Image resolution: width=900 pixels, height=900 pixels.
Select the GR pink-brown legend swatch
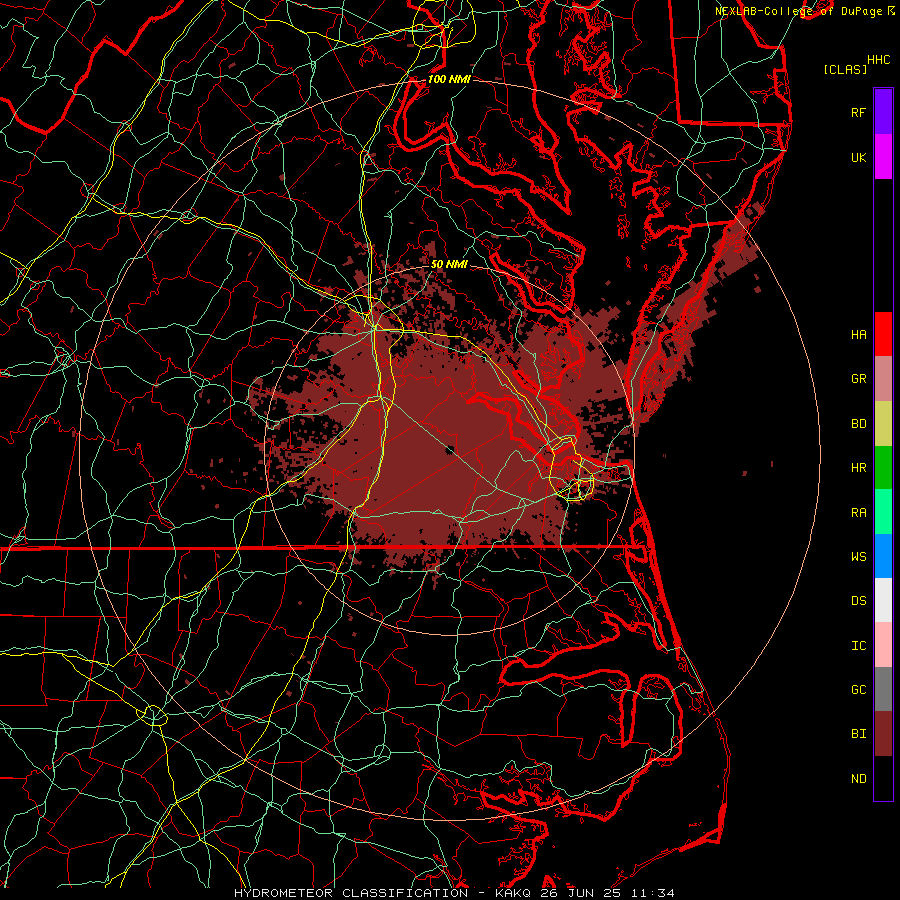(x=883, y=379)
